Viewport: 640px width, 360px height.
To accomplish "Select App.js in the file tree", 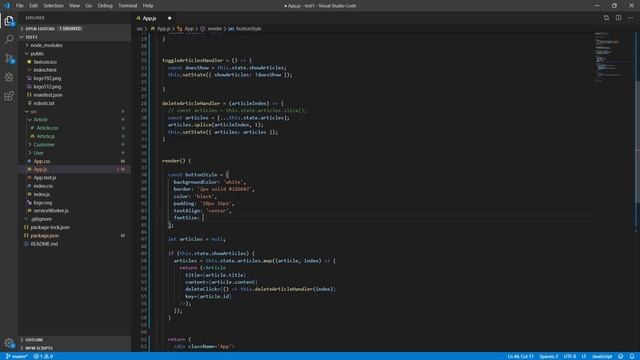I will pyautogui.click(x=74, y=169).
